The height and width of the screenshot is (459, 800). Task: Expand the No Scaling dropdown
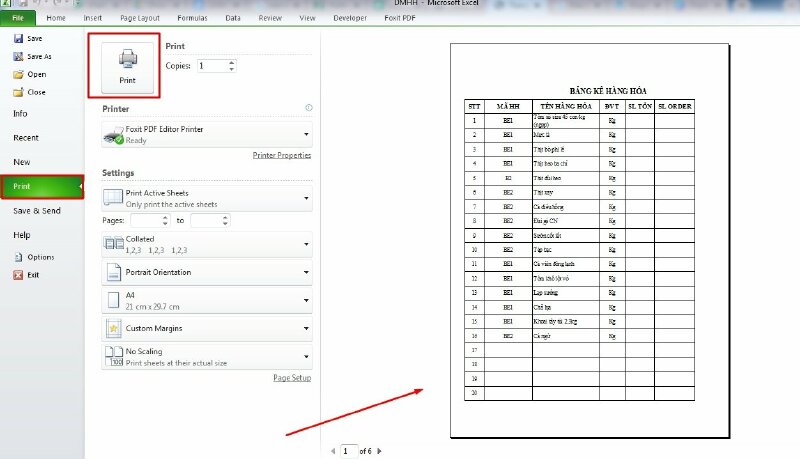[306, 356]
